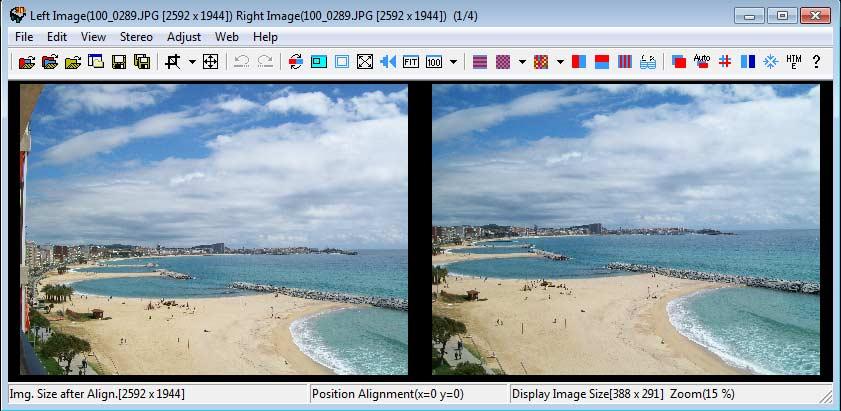This screenshot has height=411, width=841.
Task: Click the HTML maker toolbar icon
Action: point(794,62)
